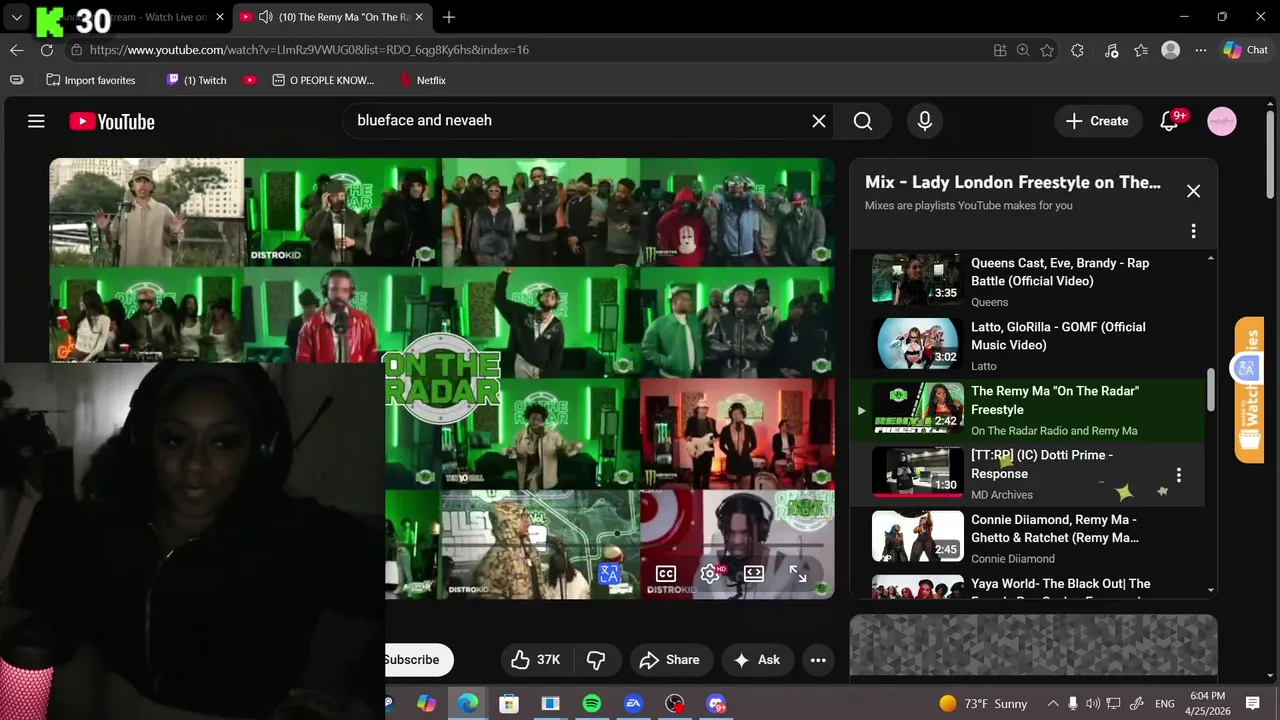This screenshot has height=720, width=1280.
Task: Open Microsoft Store from the taskbar
Action: [509, 704]
